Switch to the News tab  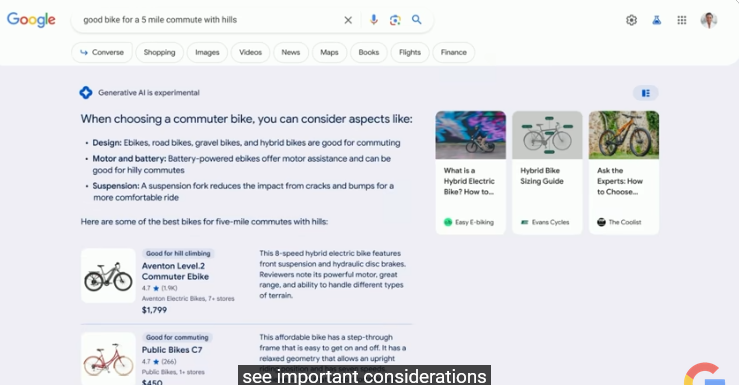click(x=291, y=52)
